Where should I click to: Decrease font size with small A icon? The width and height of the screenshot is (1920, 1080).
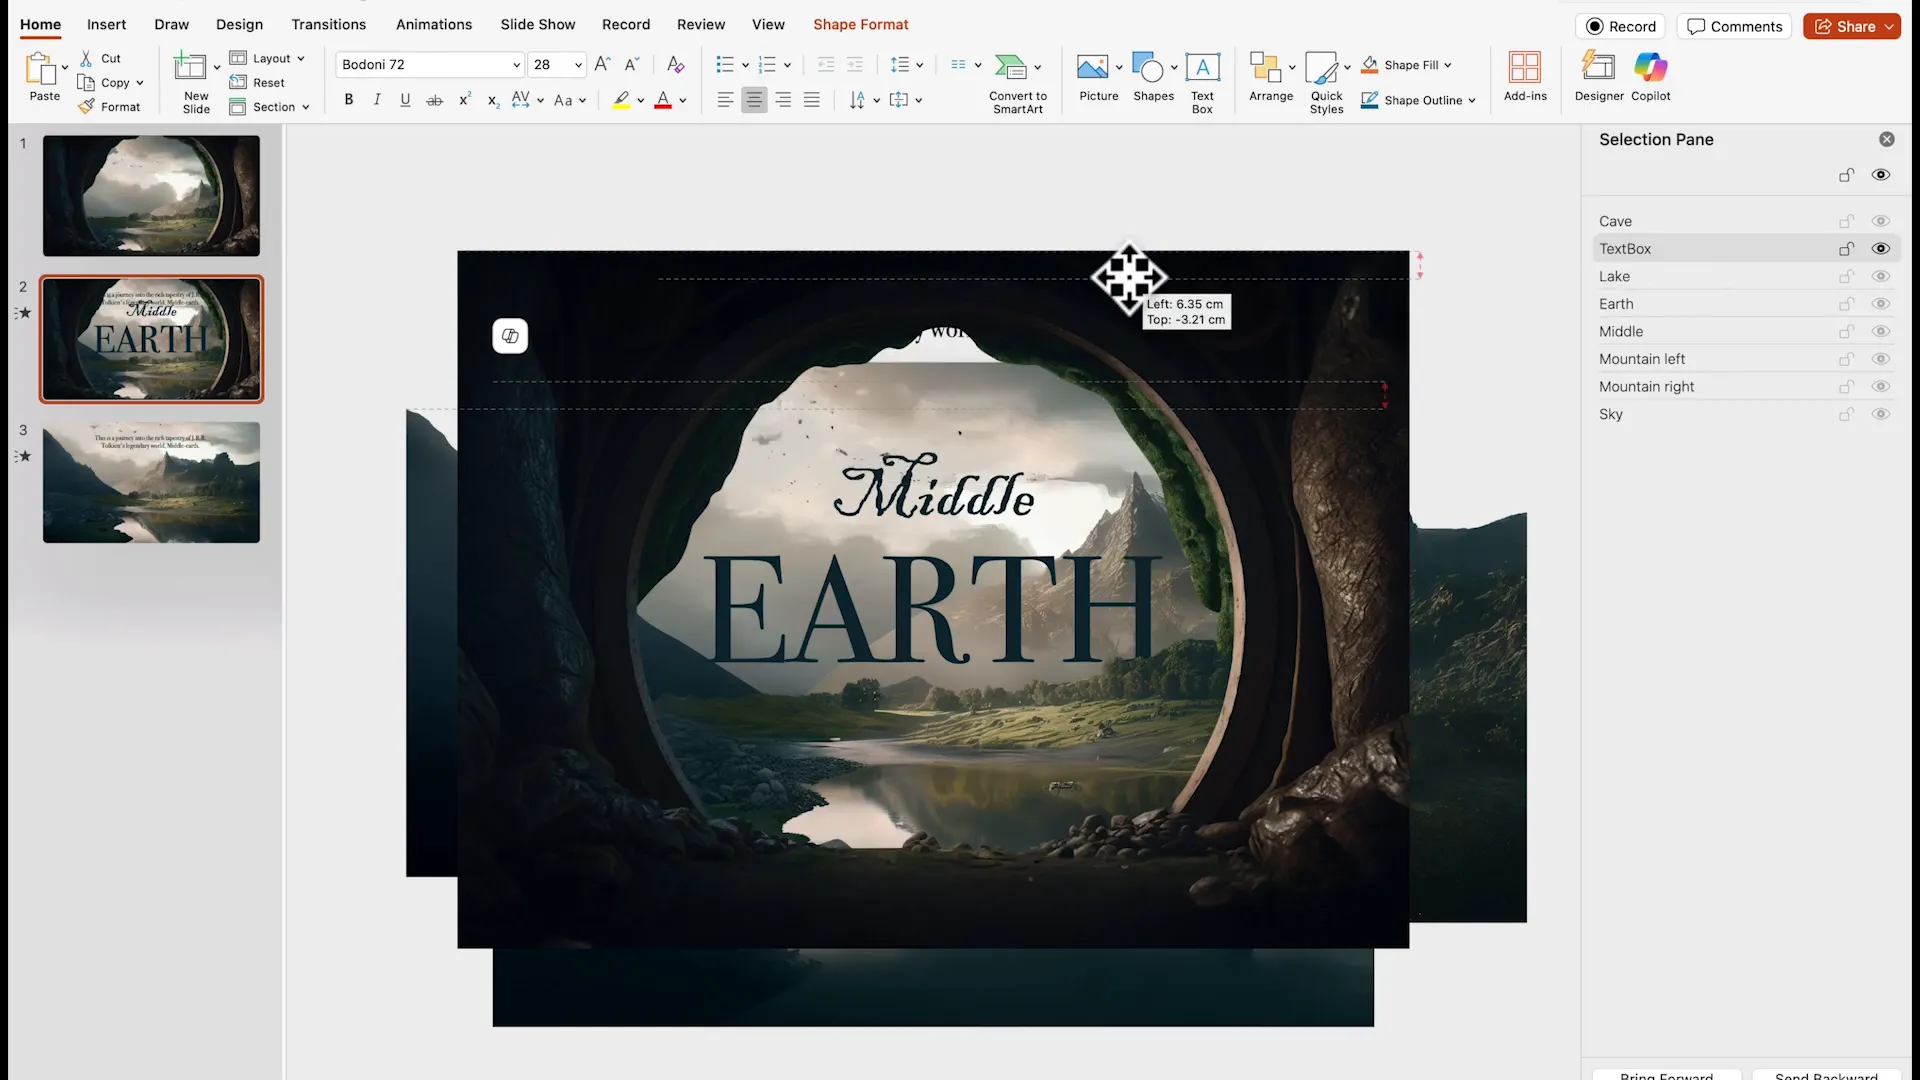(632, 64)
